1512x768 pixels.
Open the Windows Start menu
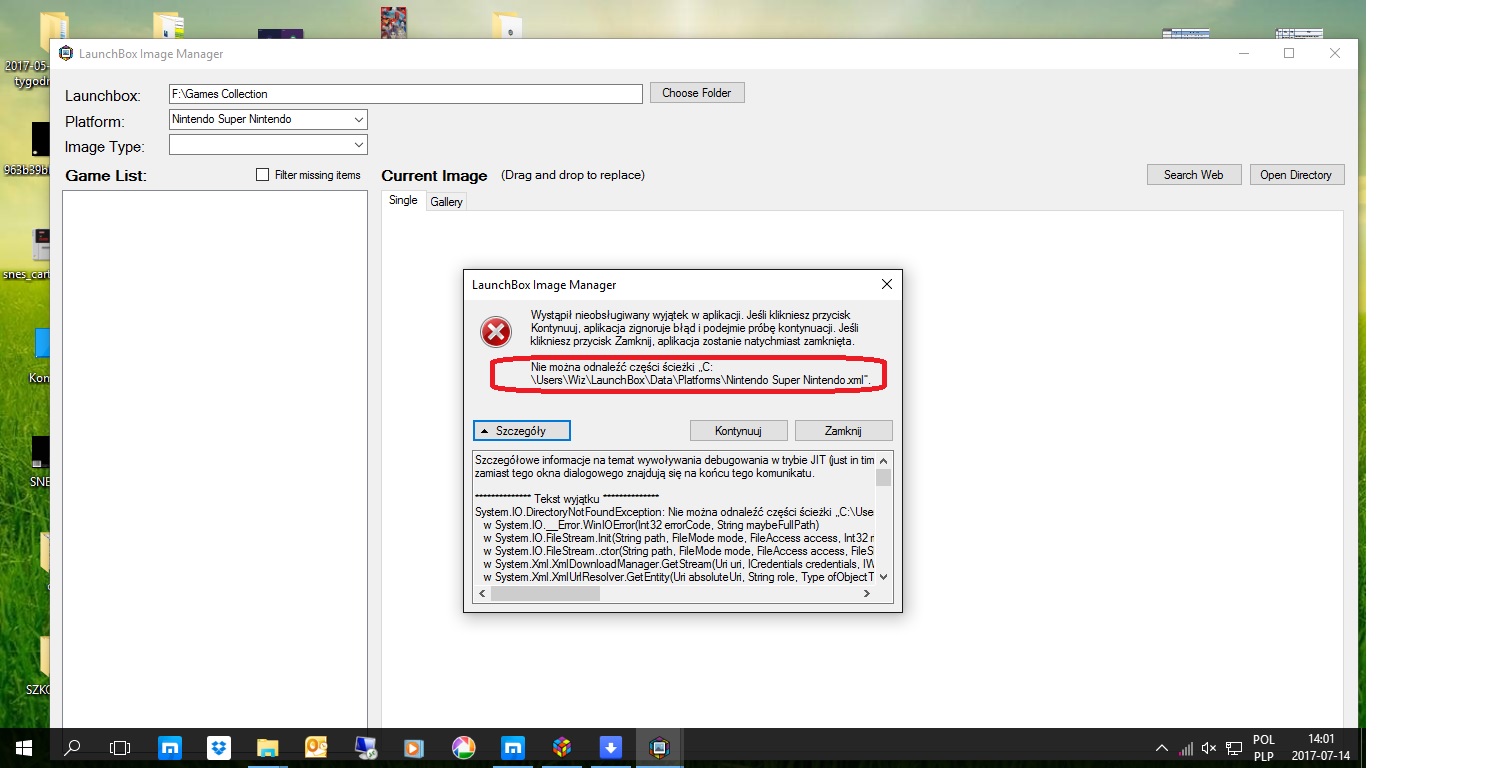pos(23,747)
